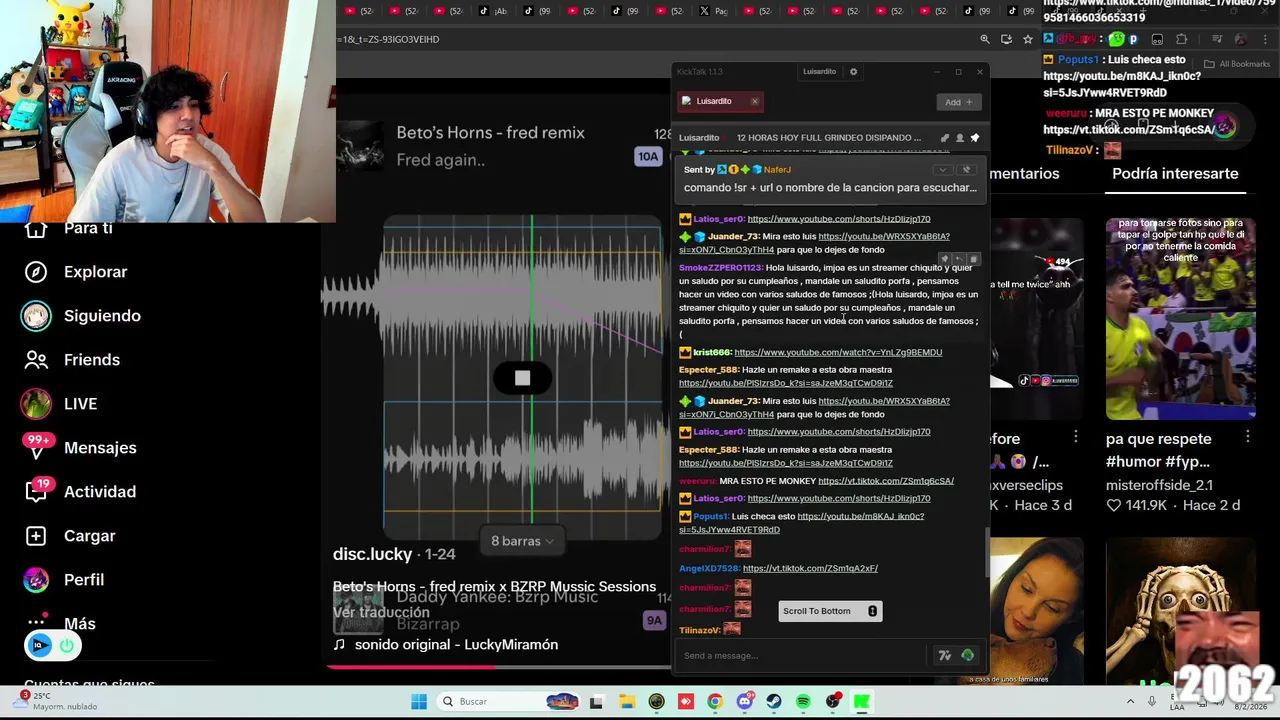Open krist666 YouTube watch link
Image resolution: width=1280 pixels, height=720 pixels.
click(838, 352)
